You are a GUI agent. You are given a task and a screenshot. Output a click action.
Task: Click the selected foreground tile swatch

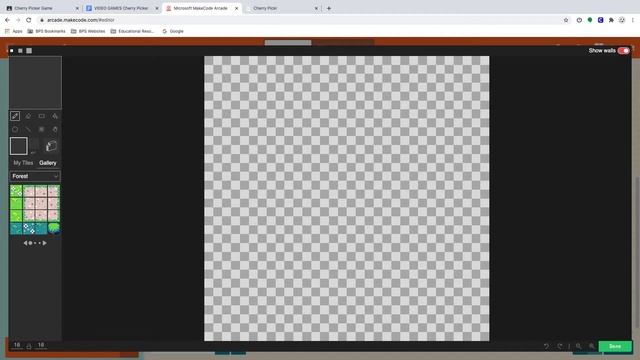pyautogui.click(x=19, y=146)
